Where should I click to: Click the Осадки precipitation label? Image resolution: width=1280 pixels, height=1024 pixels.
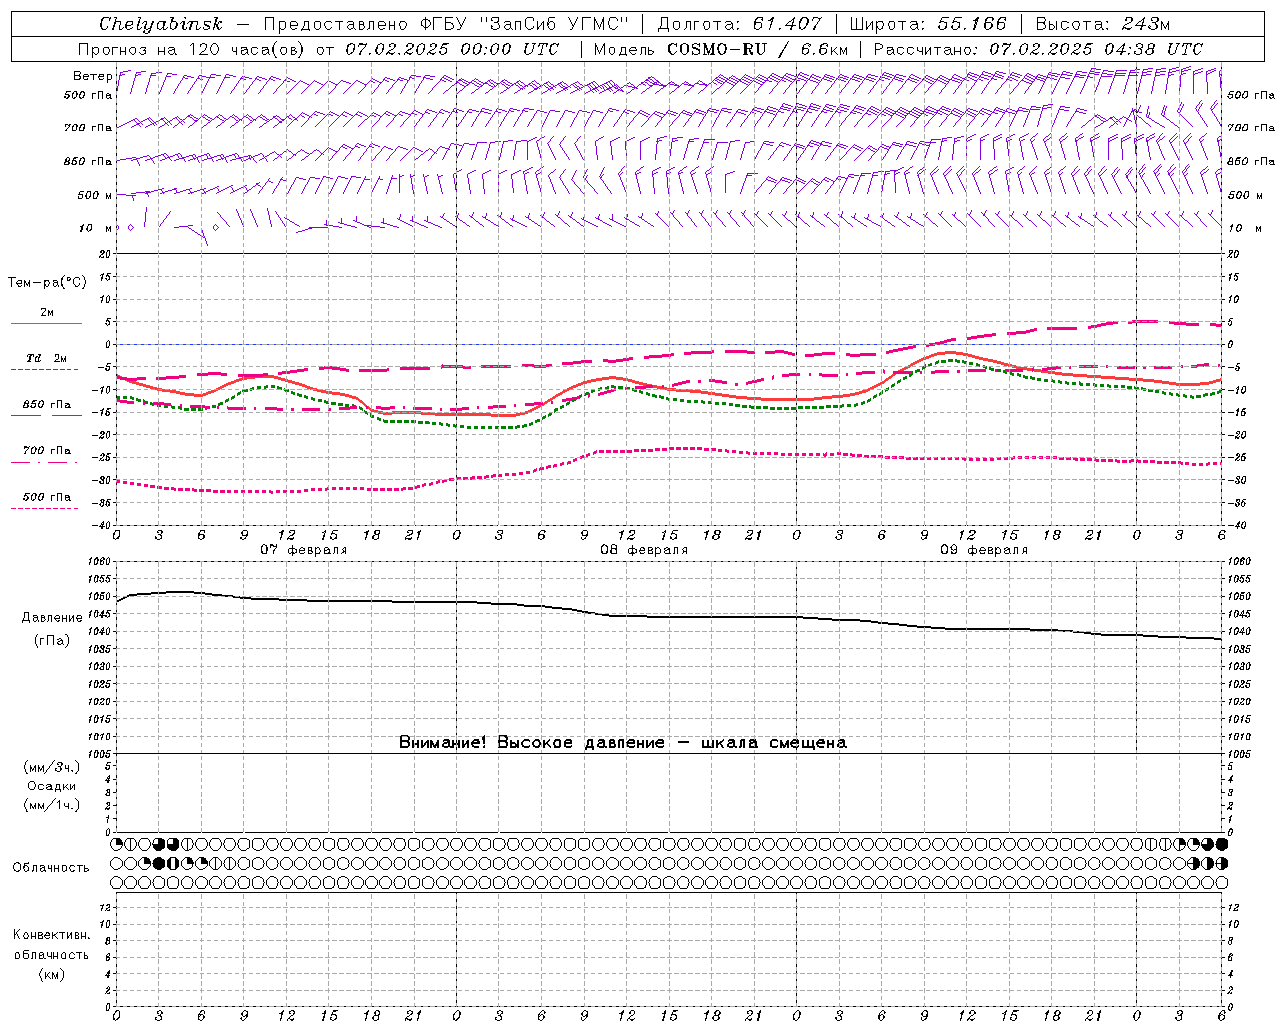coord(52,786)
